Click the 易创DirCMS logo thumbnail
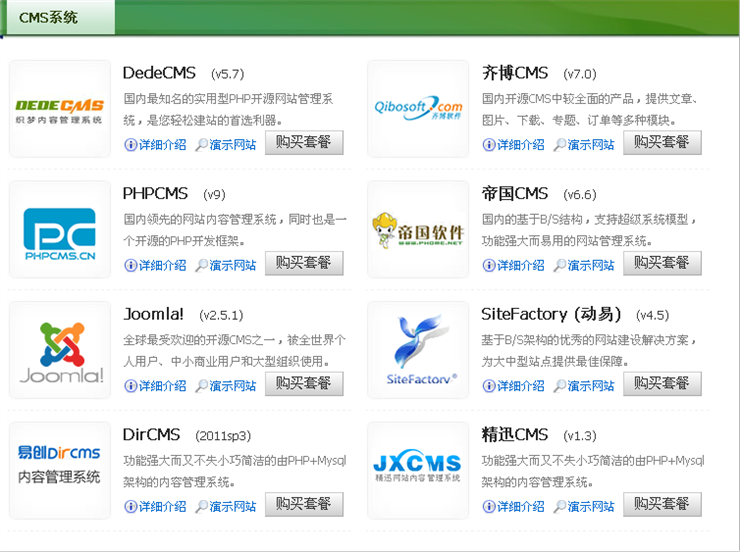The height and width of the screenshot is (552, 740). pos(60,471)
